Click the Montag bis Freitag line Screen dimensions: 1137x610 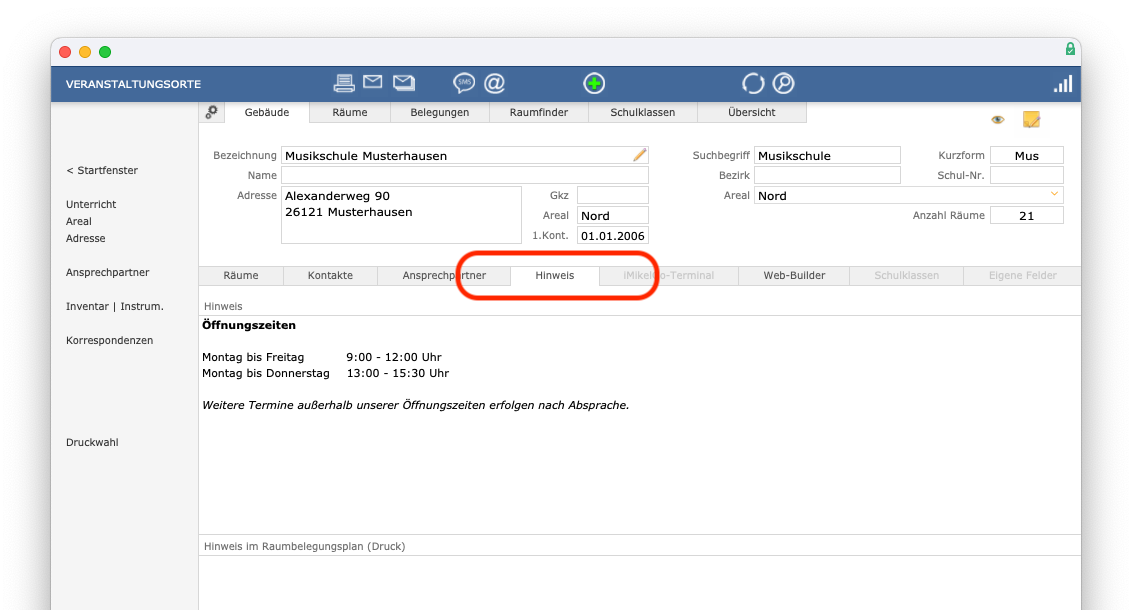322,357
